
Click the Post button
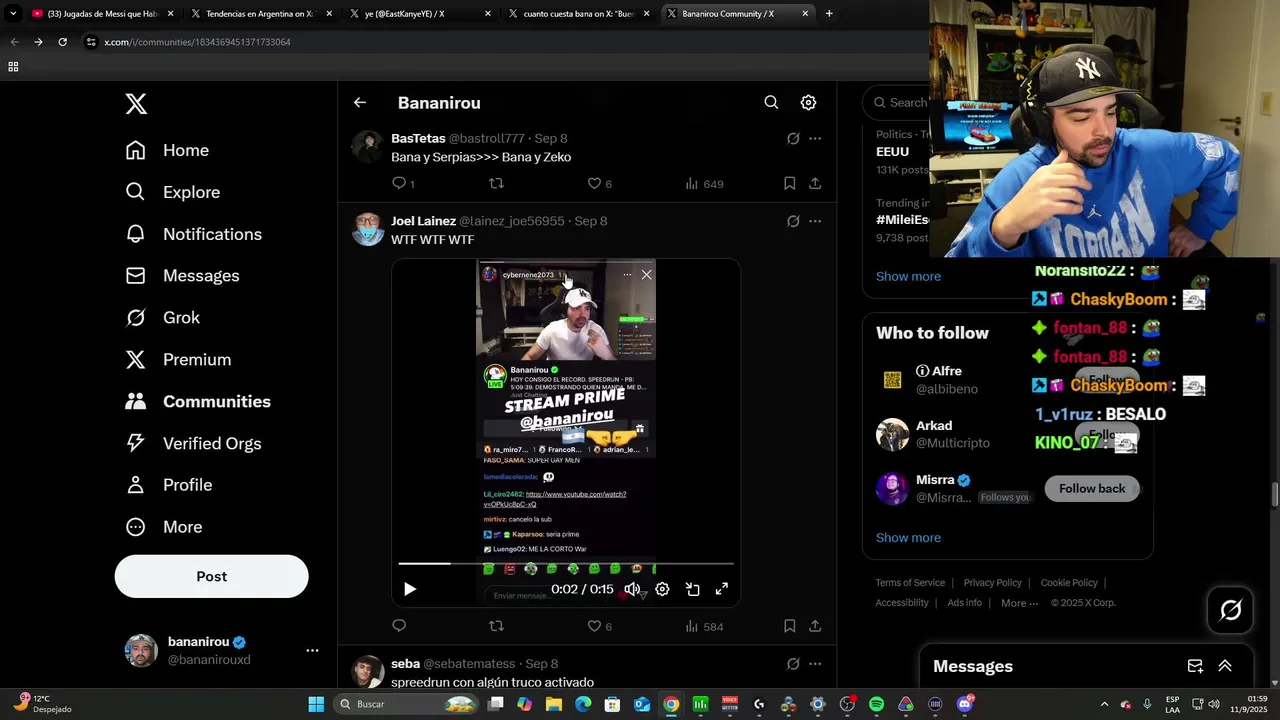(211, 576)
